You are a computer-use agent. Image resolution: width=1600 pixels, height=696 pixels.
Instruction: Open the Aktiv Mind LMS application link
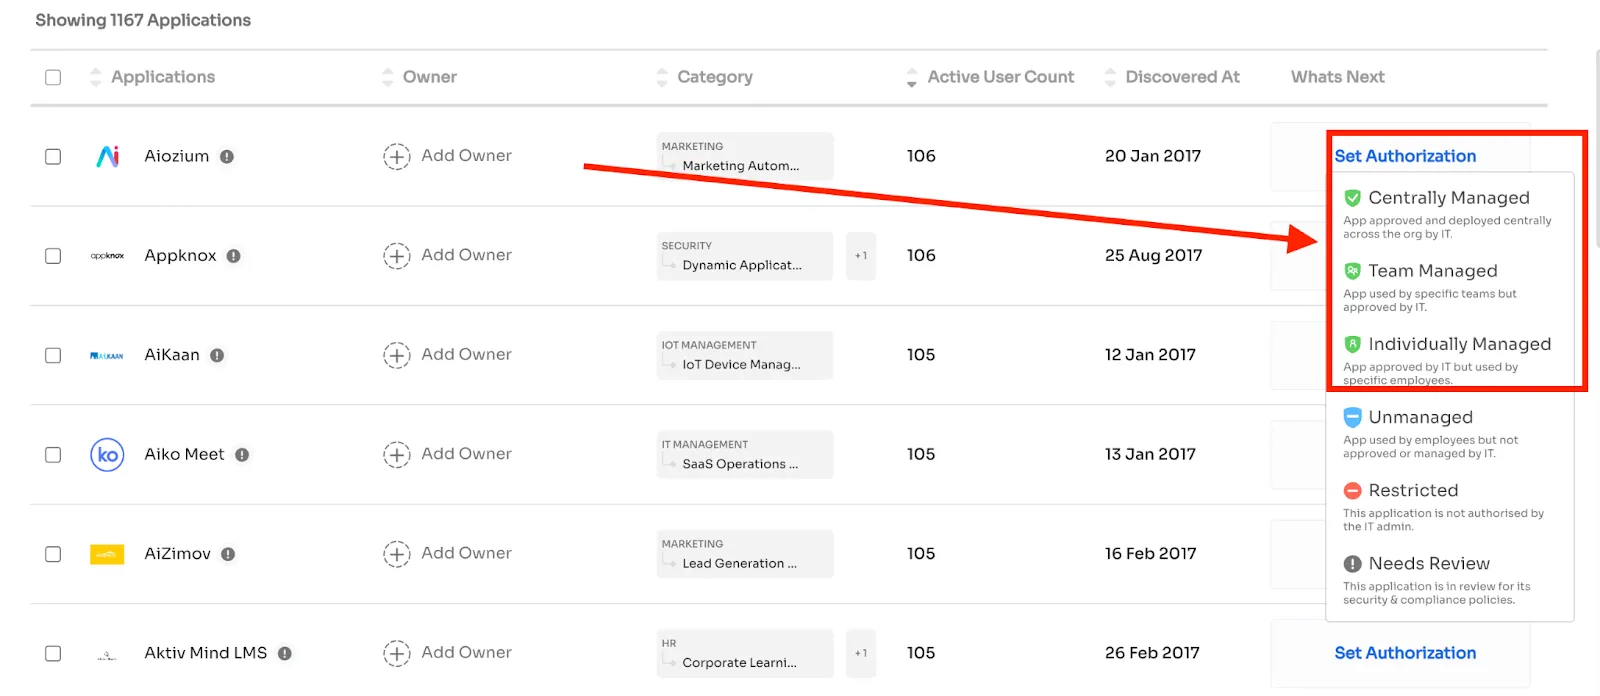tap(206, 654)
